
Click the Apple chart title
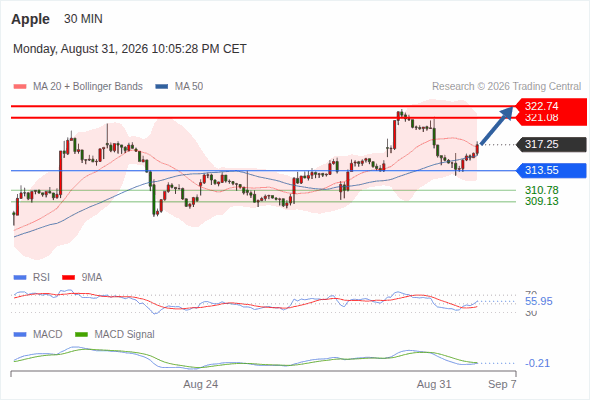(30, 19)
